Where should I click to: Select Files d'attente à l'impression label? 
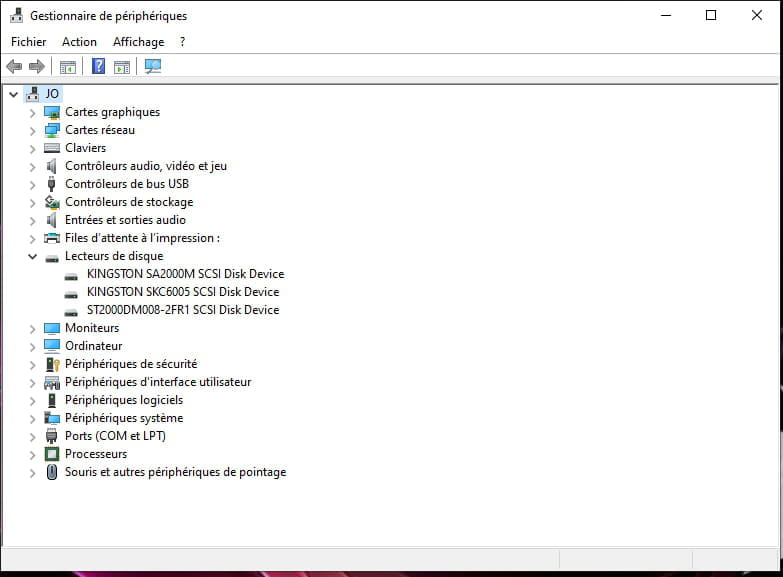pos(142,238)
